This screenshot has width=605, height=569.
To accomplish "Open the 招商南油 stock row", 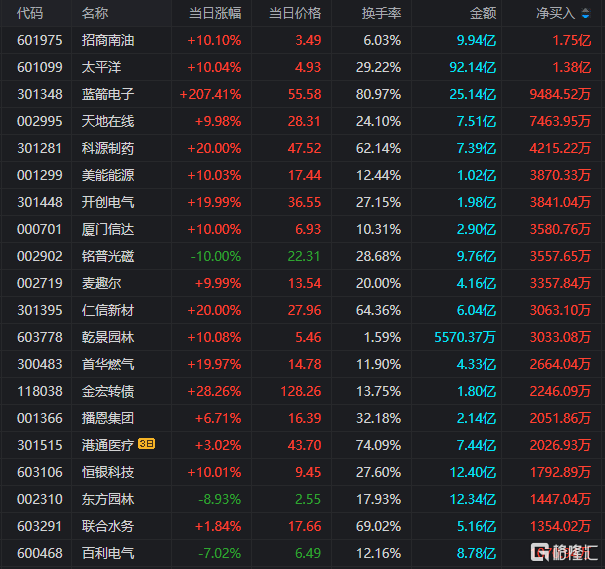I will pyautogui.click(x=302, y=40).
